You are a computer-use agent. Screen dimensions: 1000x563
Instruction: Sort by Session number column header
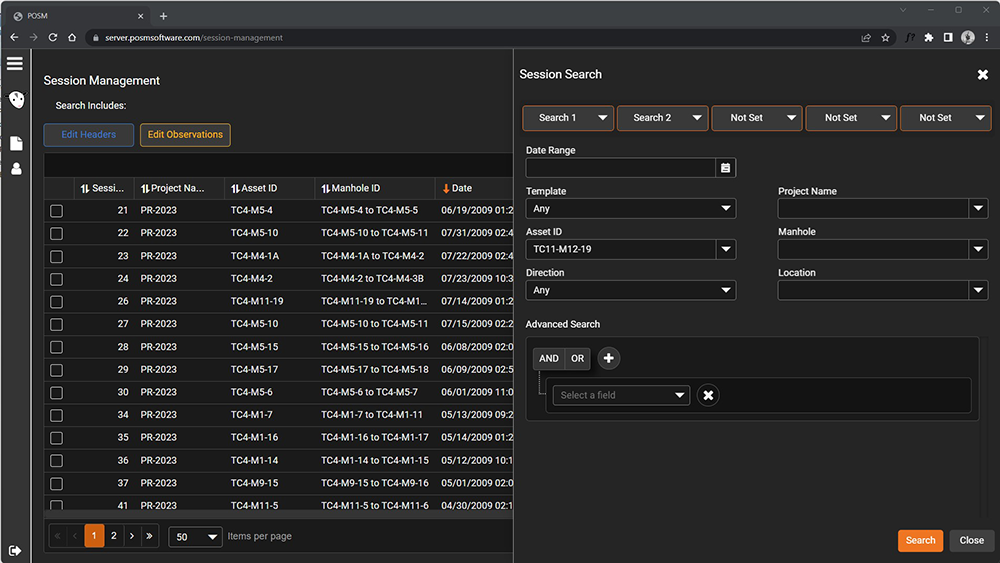[x=103, y=188]
